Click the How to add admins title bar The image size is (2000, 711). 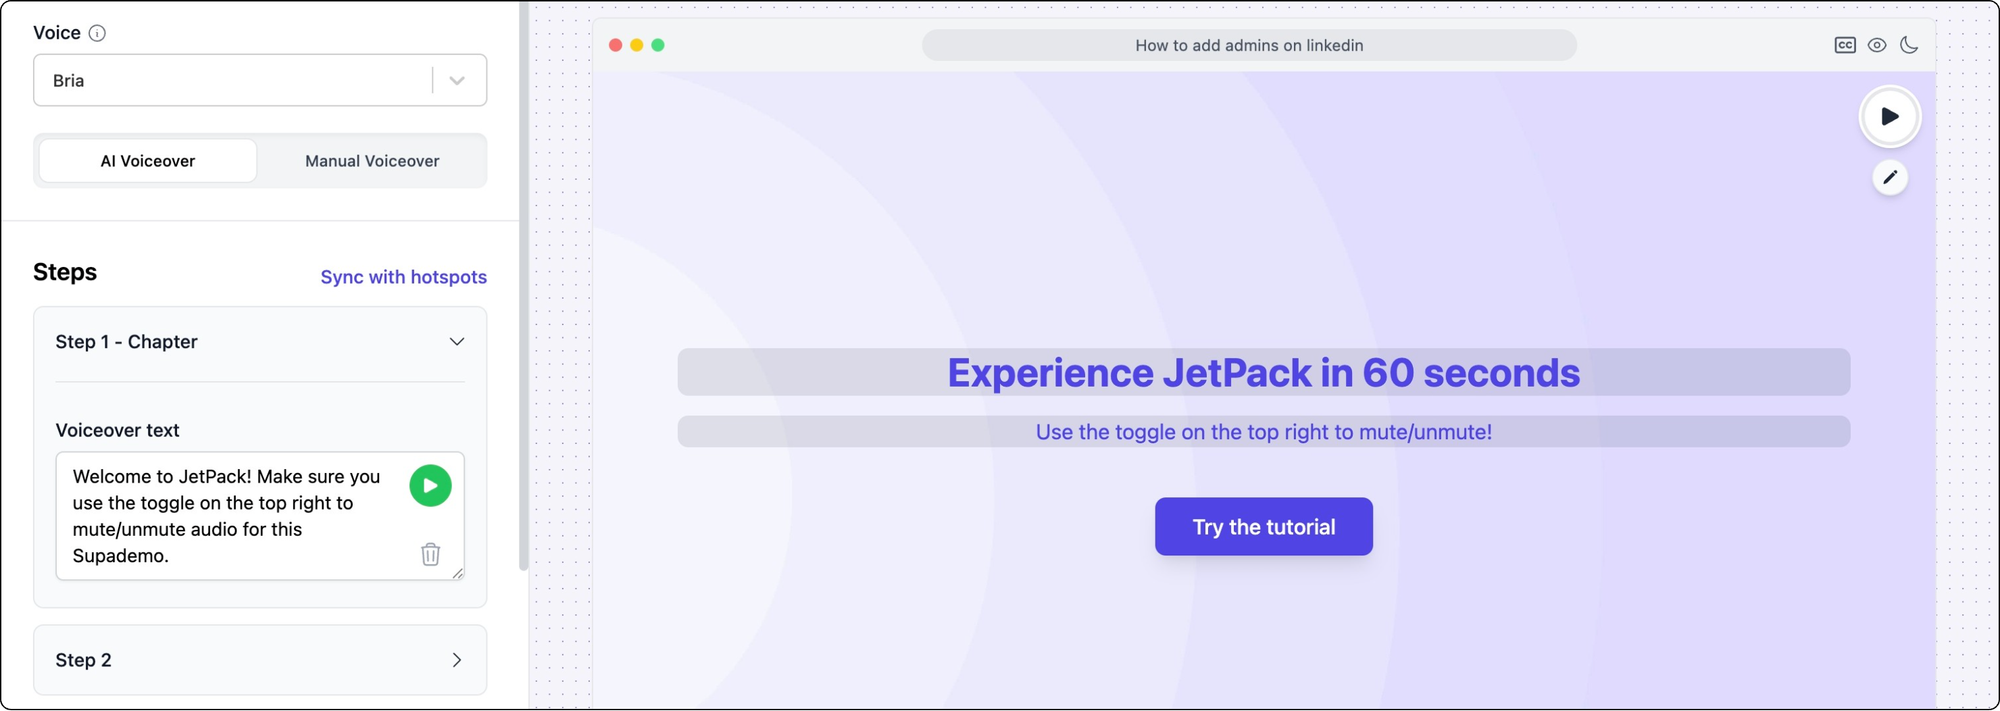[1249, 45]
